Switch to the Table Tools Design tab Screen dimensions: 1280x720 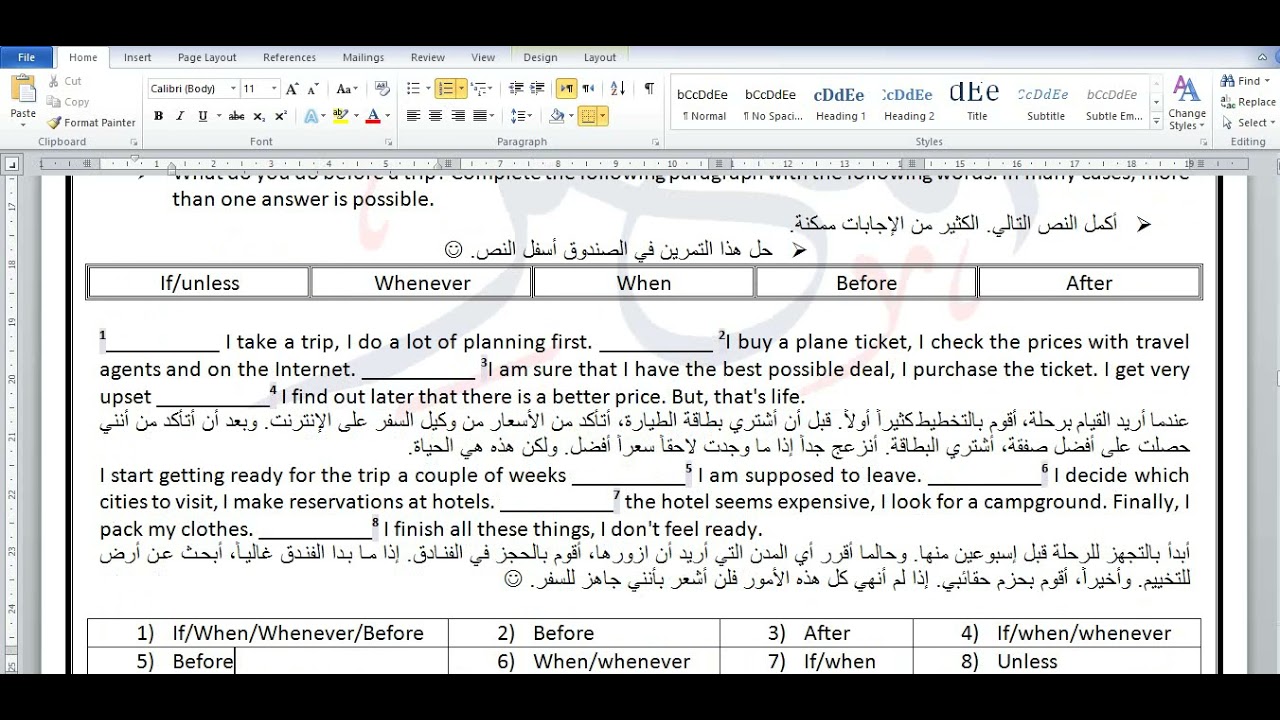540,57
